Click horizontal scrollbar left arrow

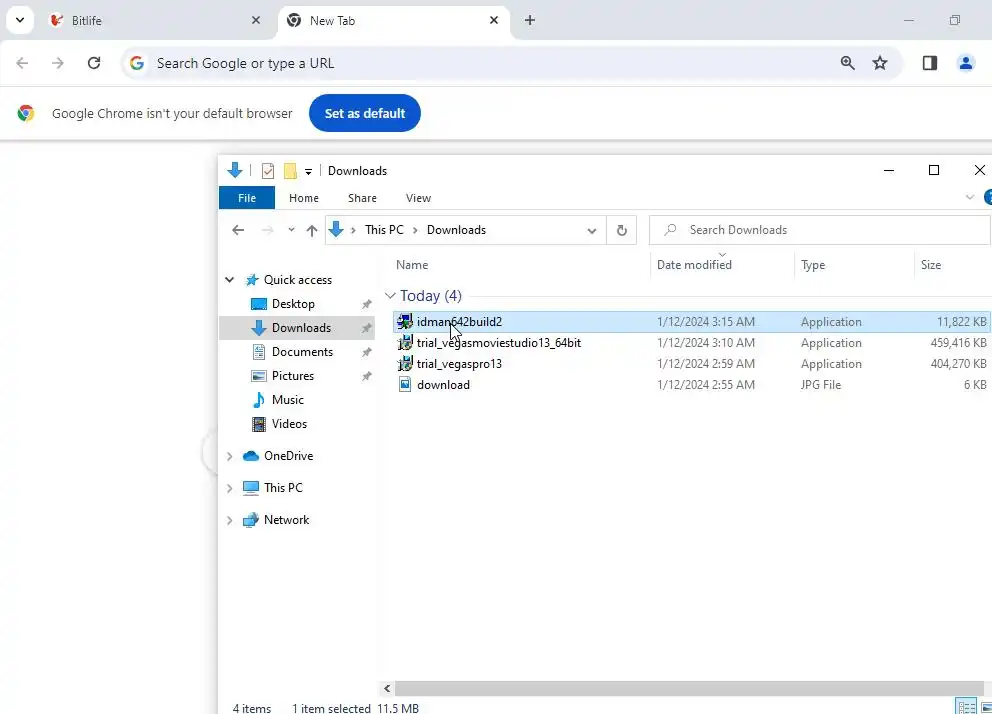click(x=387, y=689)
